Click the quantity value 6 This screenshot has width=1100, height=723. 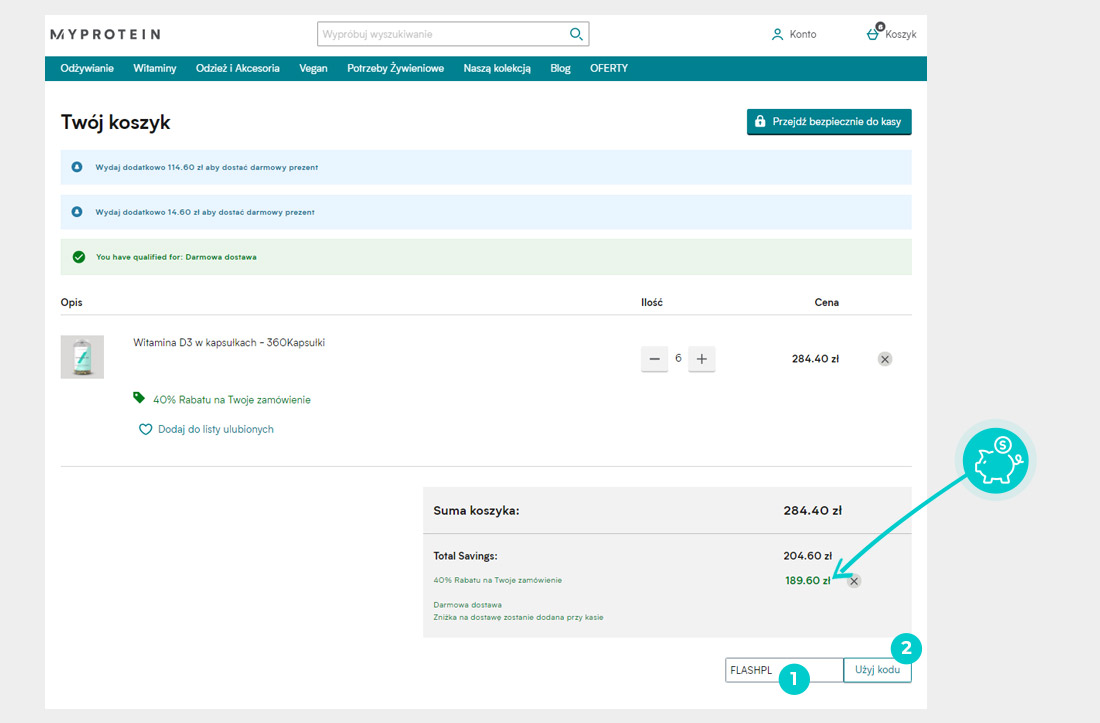678,358
